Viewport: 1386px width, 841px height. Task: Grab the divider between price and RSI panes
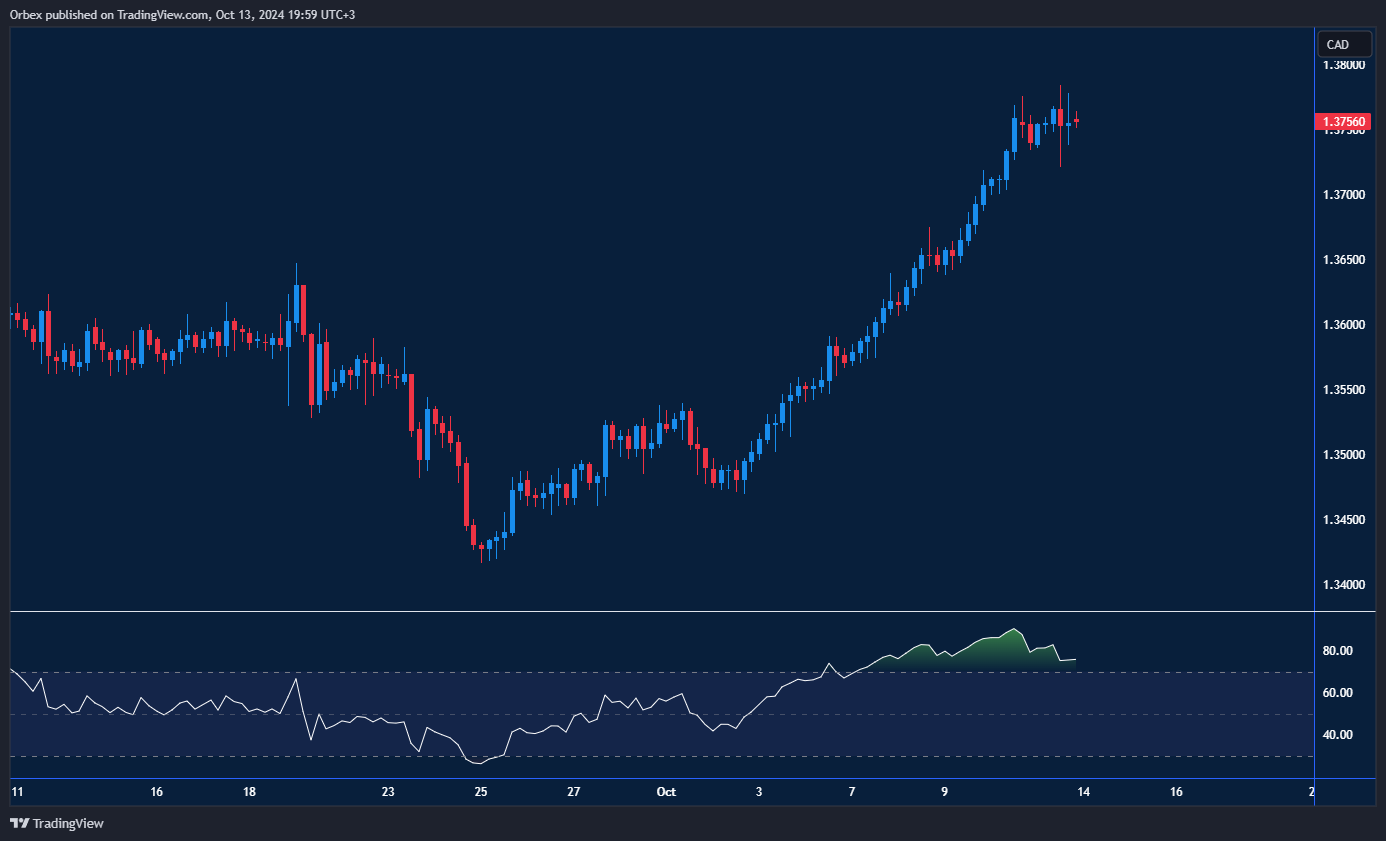(660, 611)
